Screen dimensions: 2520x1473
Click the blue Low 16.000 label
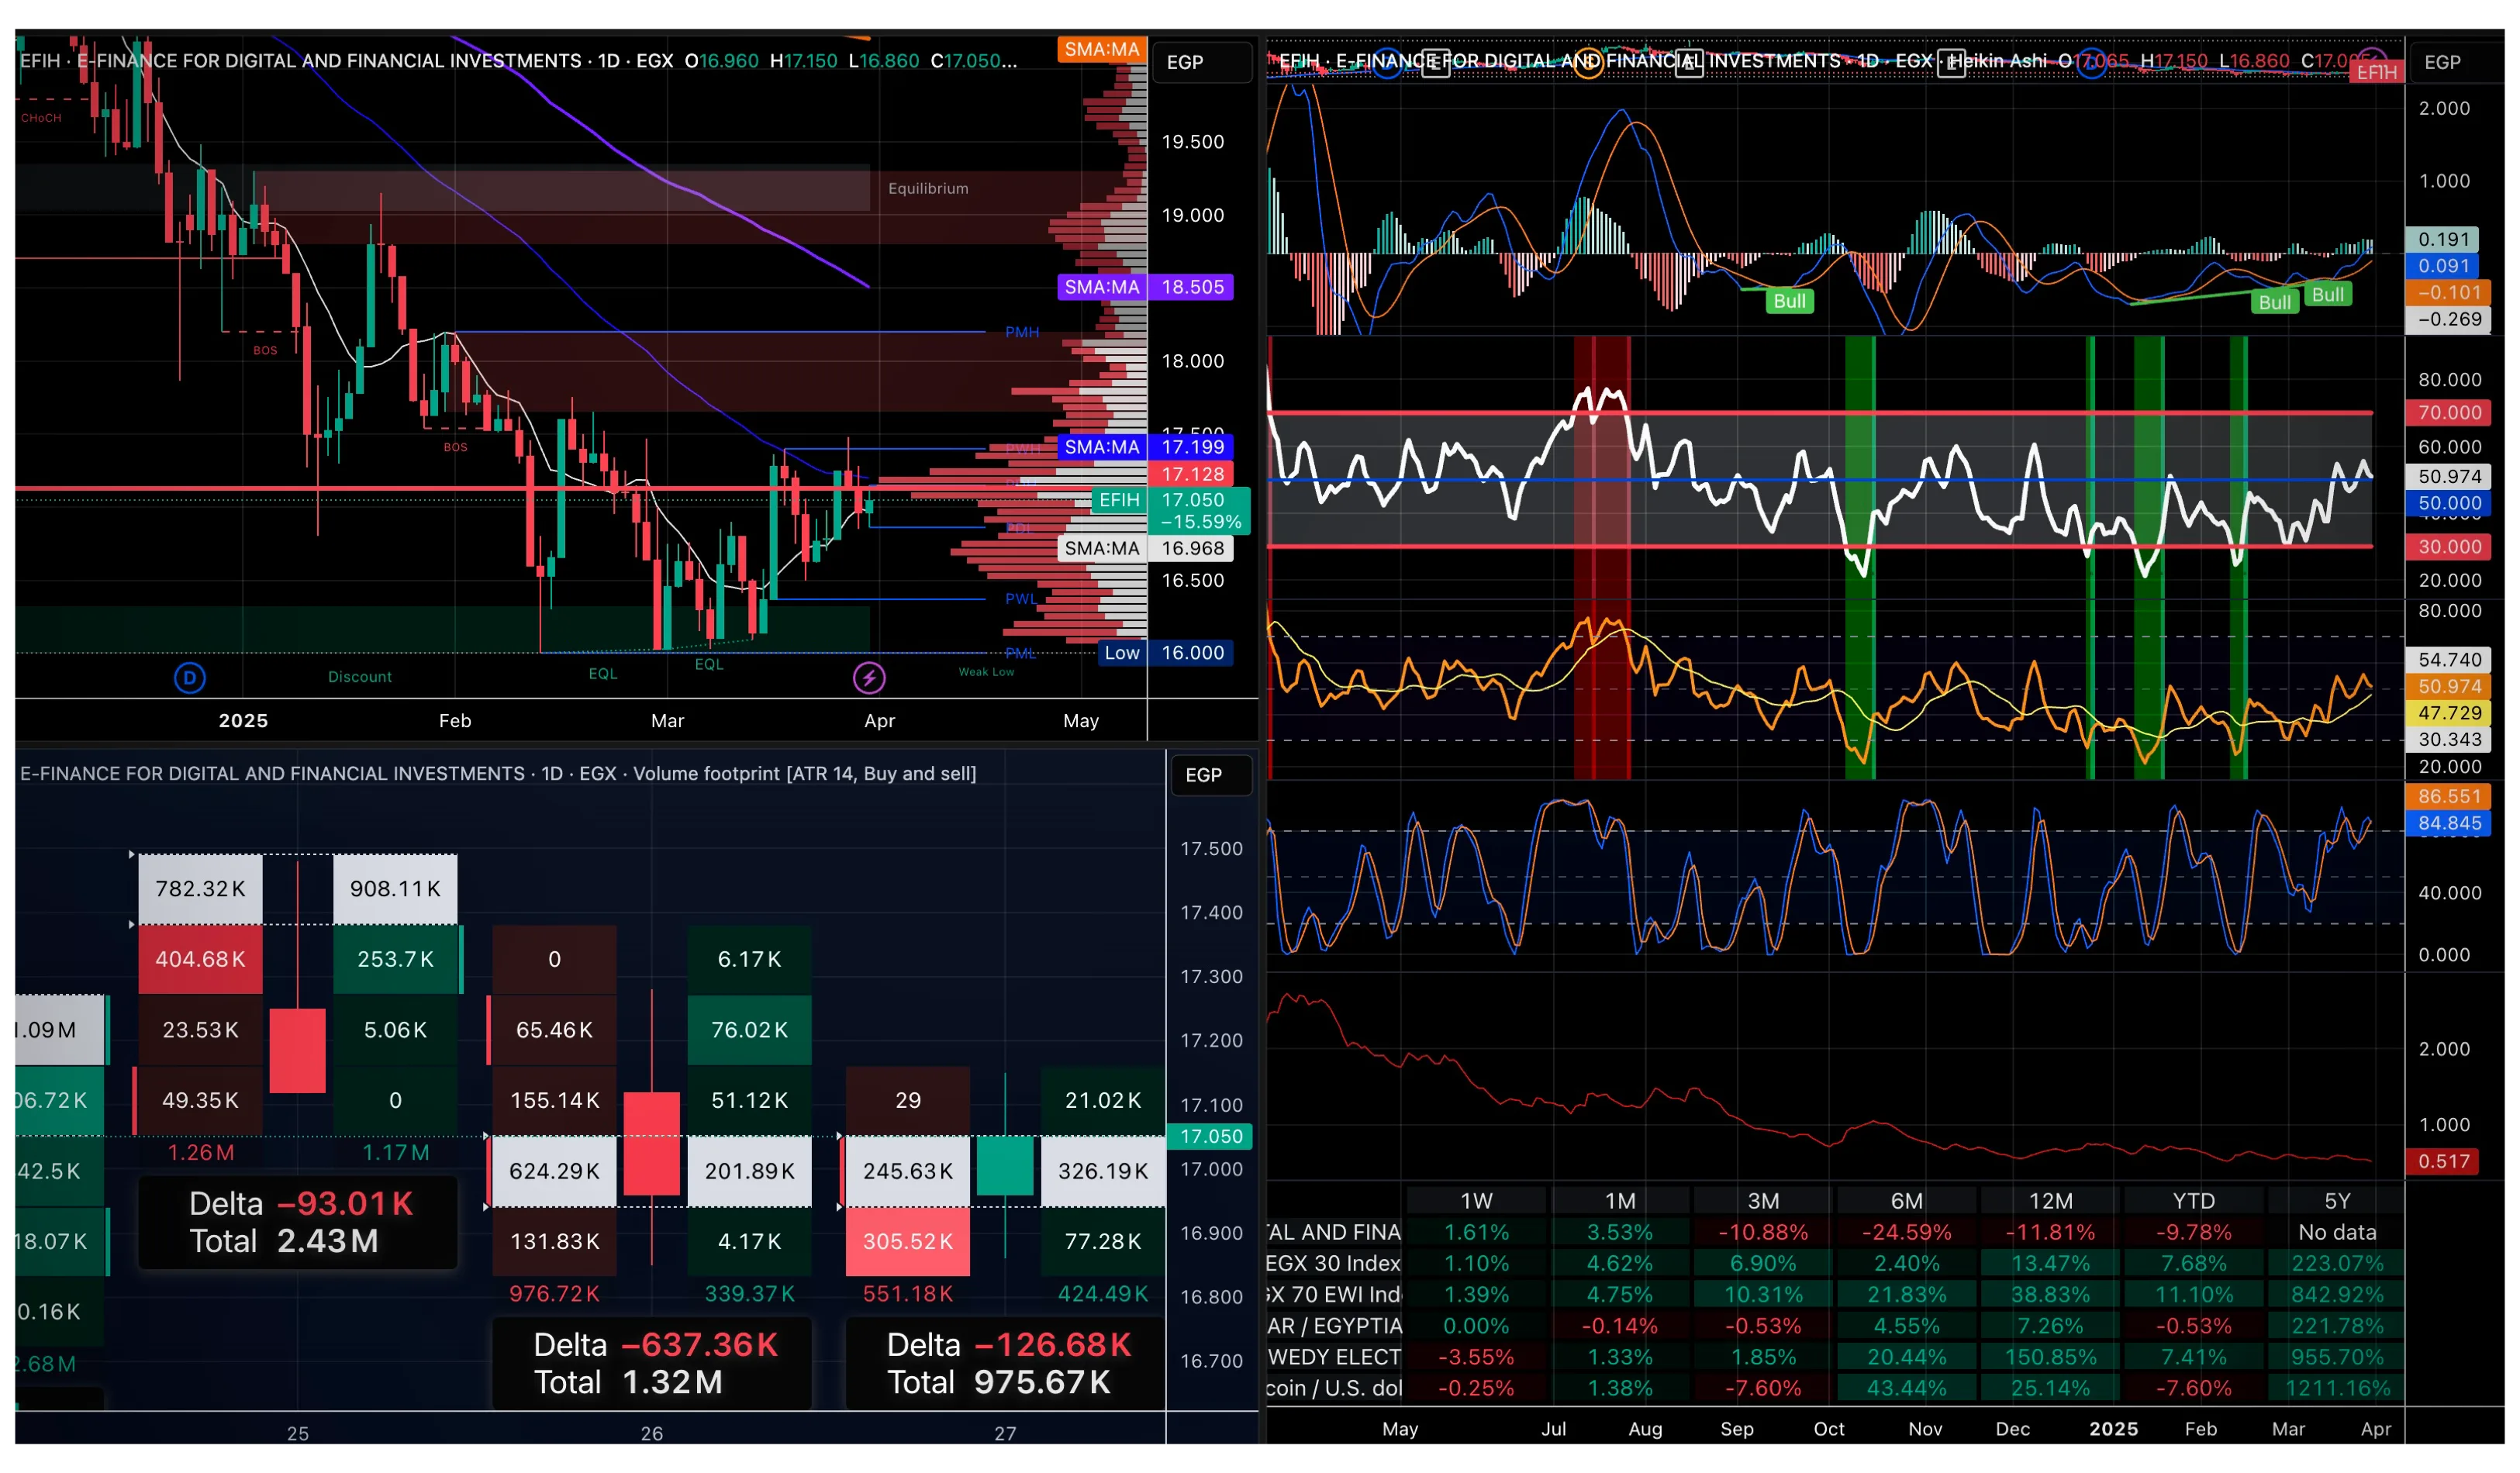click(1166, 653)
